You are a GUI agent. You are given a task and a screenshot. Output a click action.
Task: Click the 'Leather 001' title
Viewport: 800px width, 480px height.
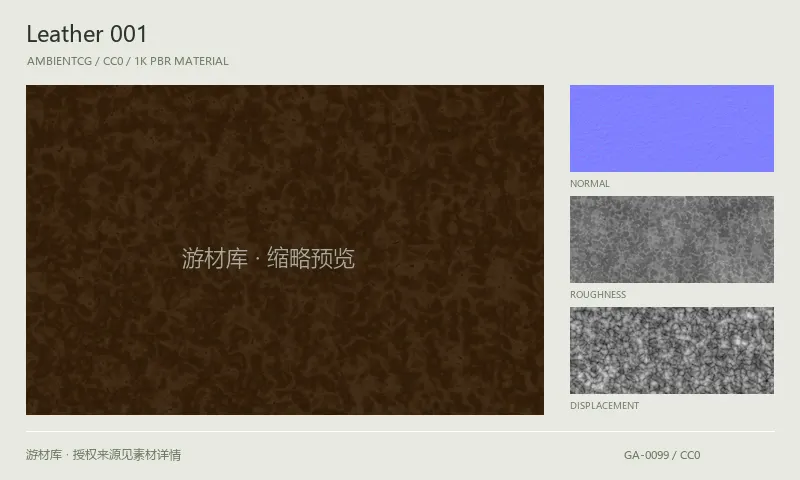coord(87,34)
